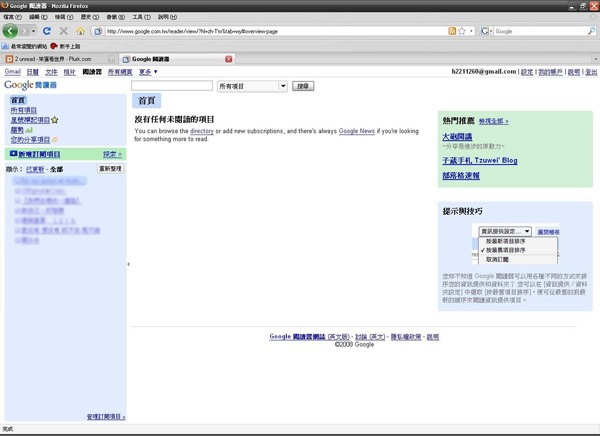Viewport: 600px width, 436px height.
Task: Click inside the Firefox Google search box
Action: (540, 31)
